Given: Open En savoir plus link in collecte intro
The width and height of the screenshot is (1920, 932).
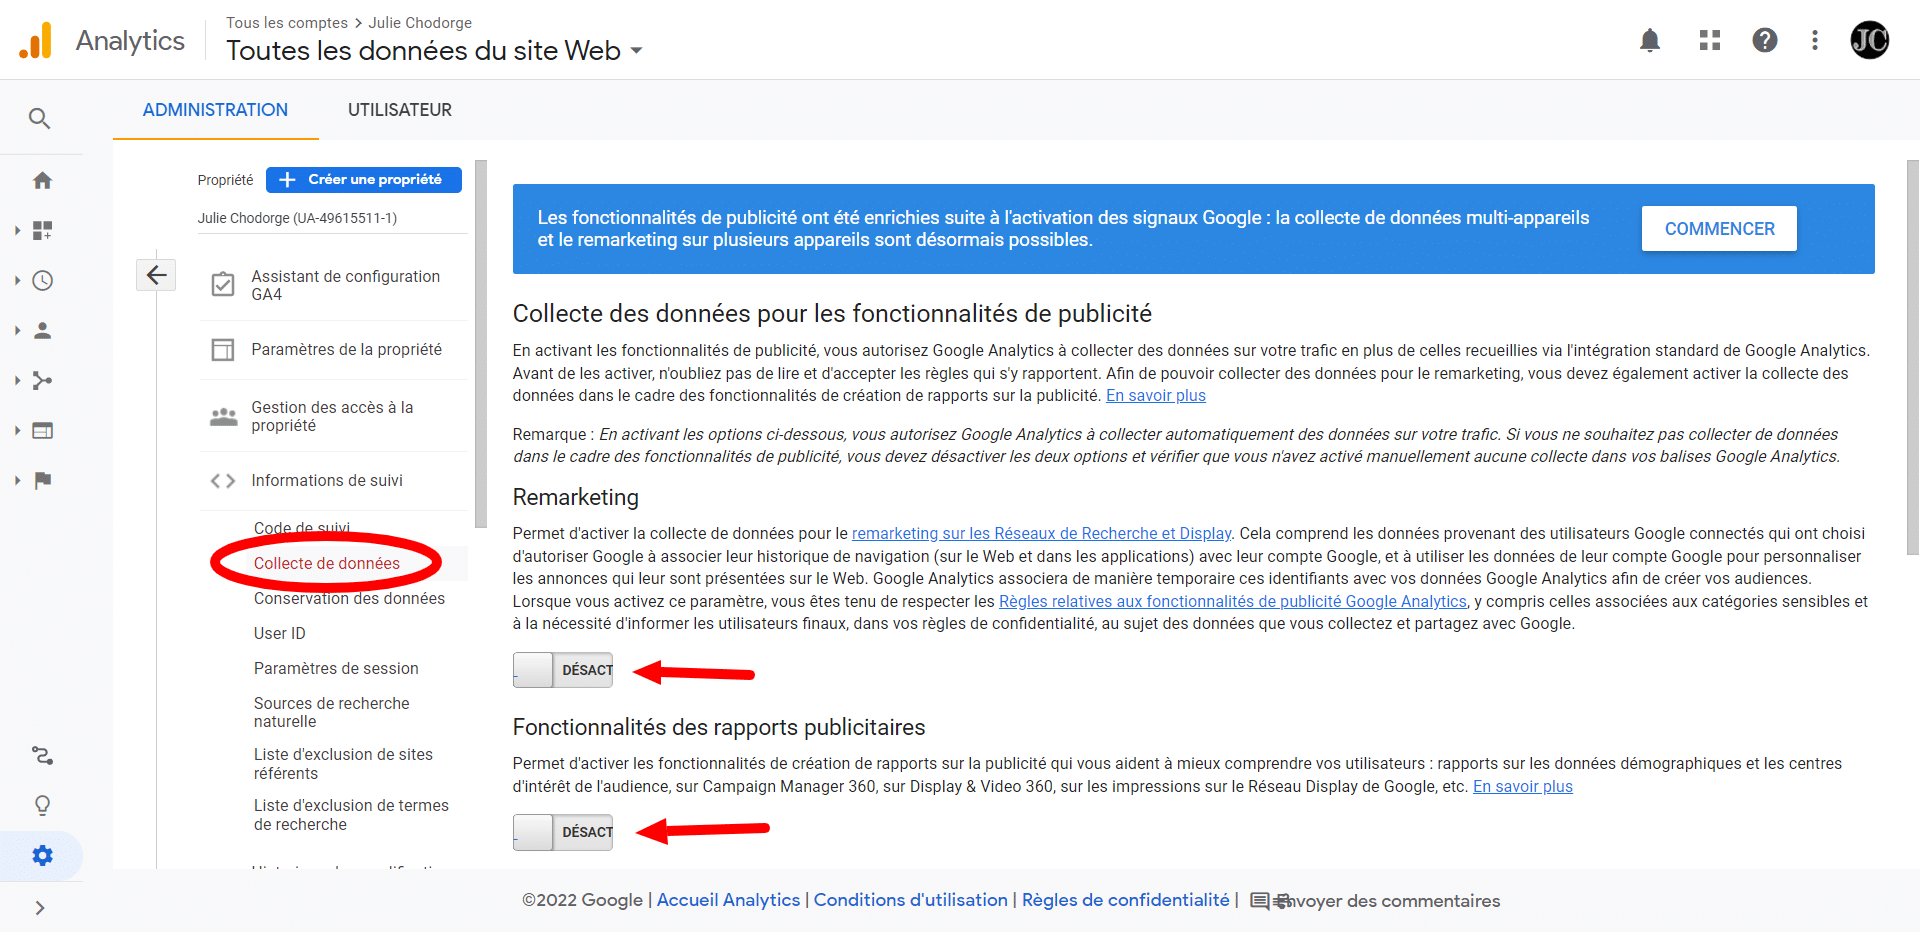Looking at the screenshot, I should 1156,396.
